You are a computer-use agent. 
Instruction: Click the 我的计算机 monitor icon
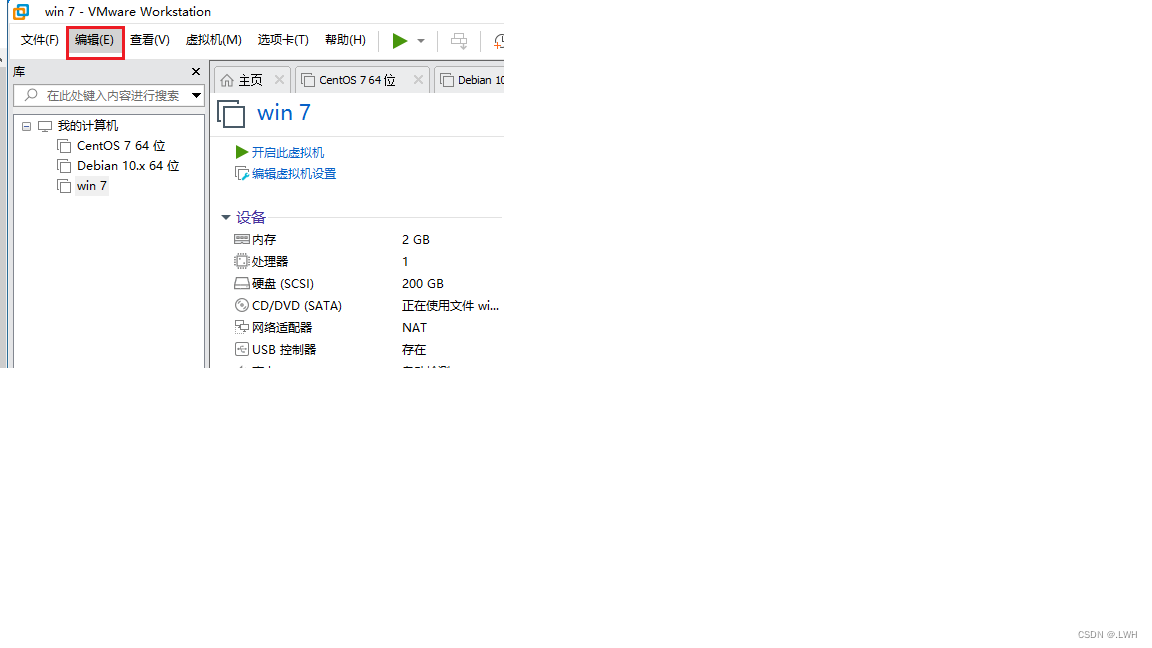[x=45, y=126]
